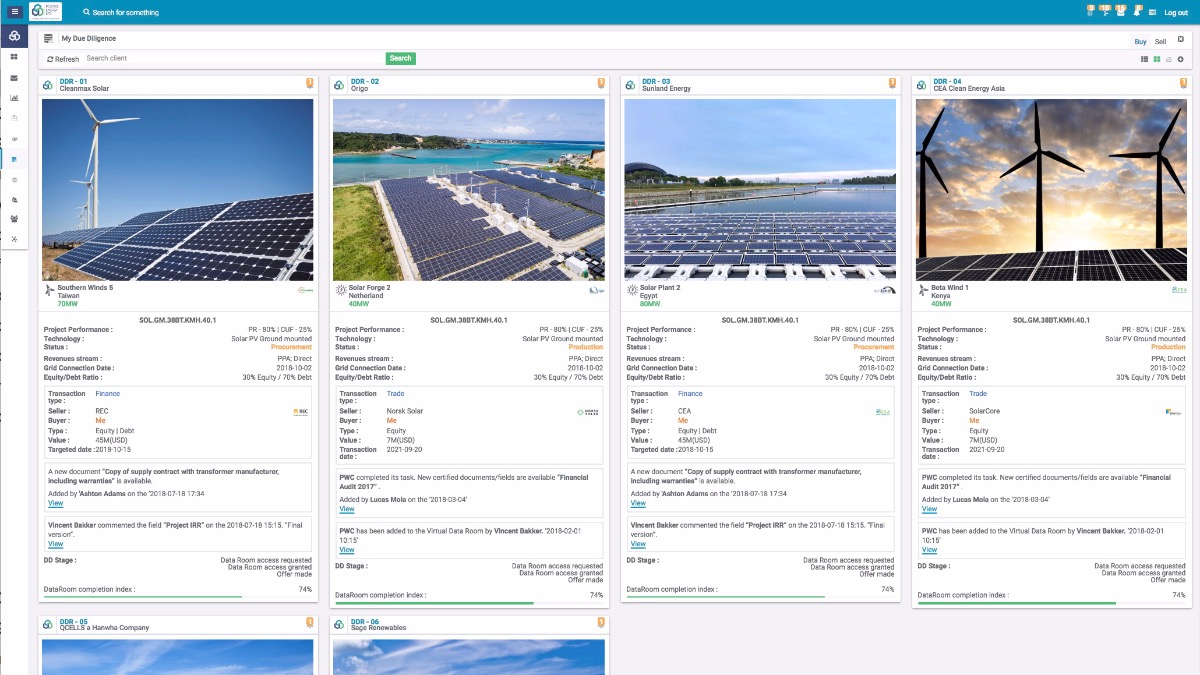Open the top bar icon with badge 3
1200x675 pixels.
pos(1090,11)
